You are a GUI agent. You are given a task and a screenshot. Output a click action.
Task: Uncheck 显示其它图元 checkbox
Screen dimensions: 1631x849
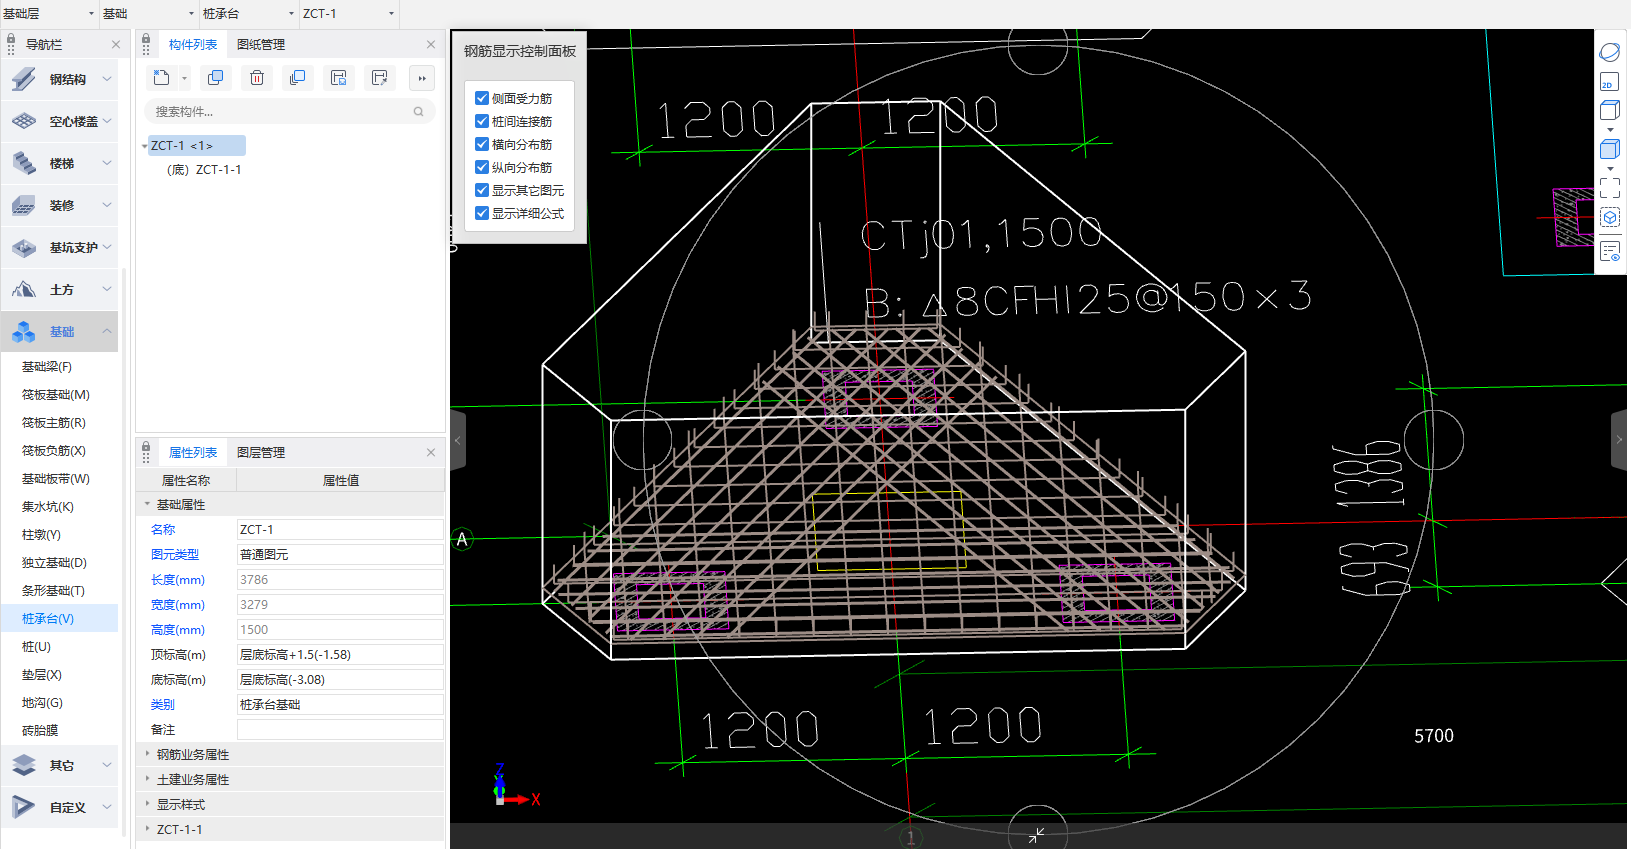click(x=482, y=190)
